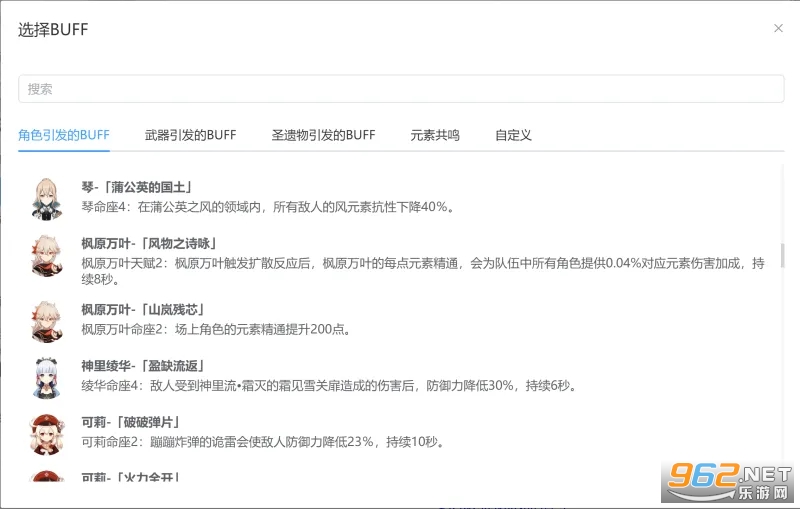The height and width of the screenshot is (509, 800).
Task: Click the buff list scrollbar thumb
Action: 782,256
